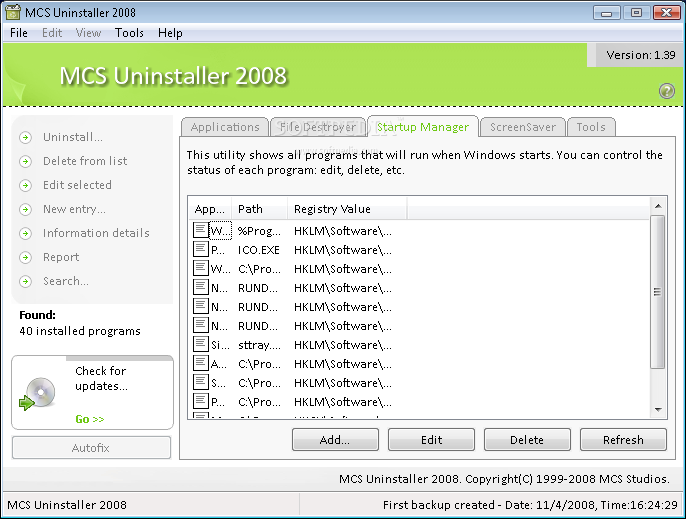
Task: Click the CD update icon
Action: (38, 394)
